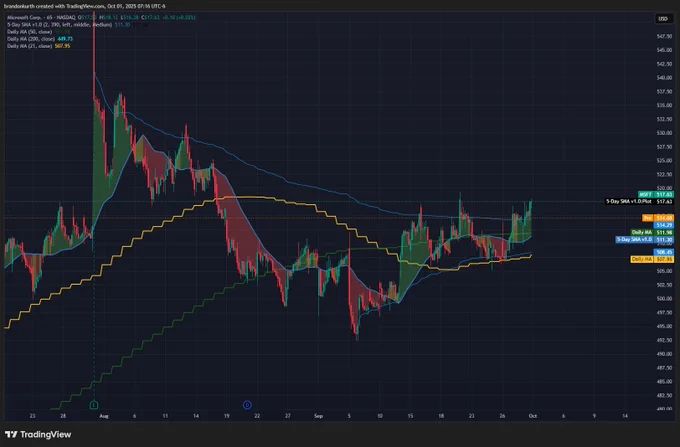Click the 449.73 Daily MA 200 value
Image resolution: width=680 pixels, height=447 pixels.
[x=65, y=39]
